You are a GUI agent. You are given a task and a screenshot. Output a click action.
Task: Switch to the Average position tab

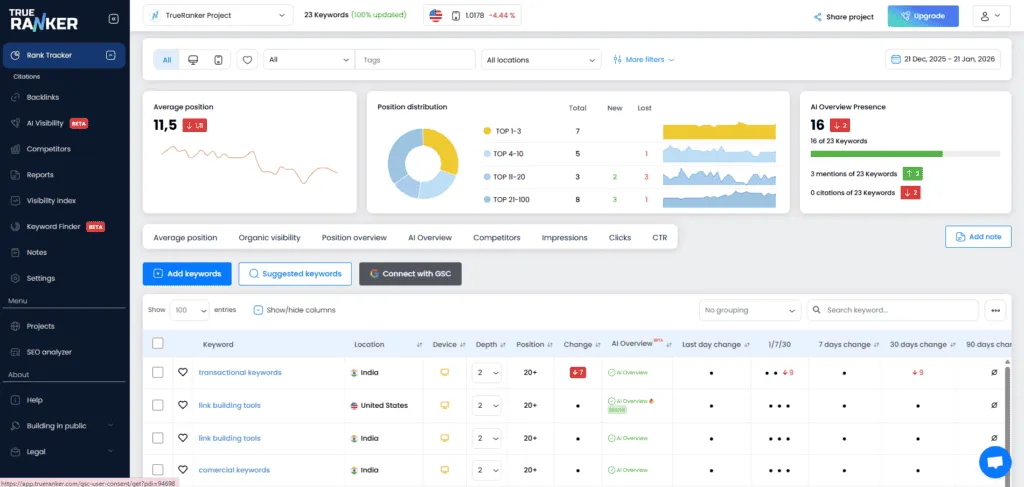pos(185,238)
